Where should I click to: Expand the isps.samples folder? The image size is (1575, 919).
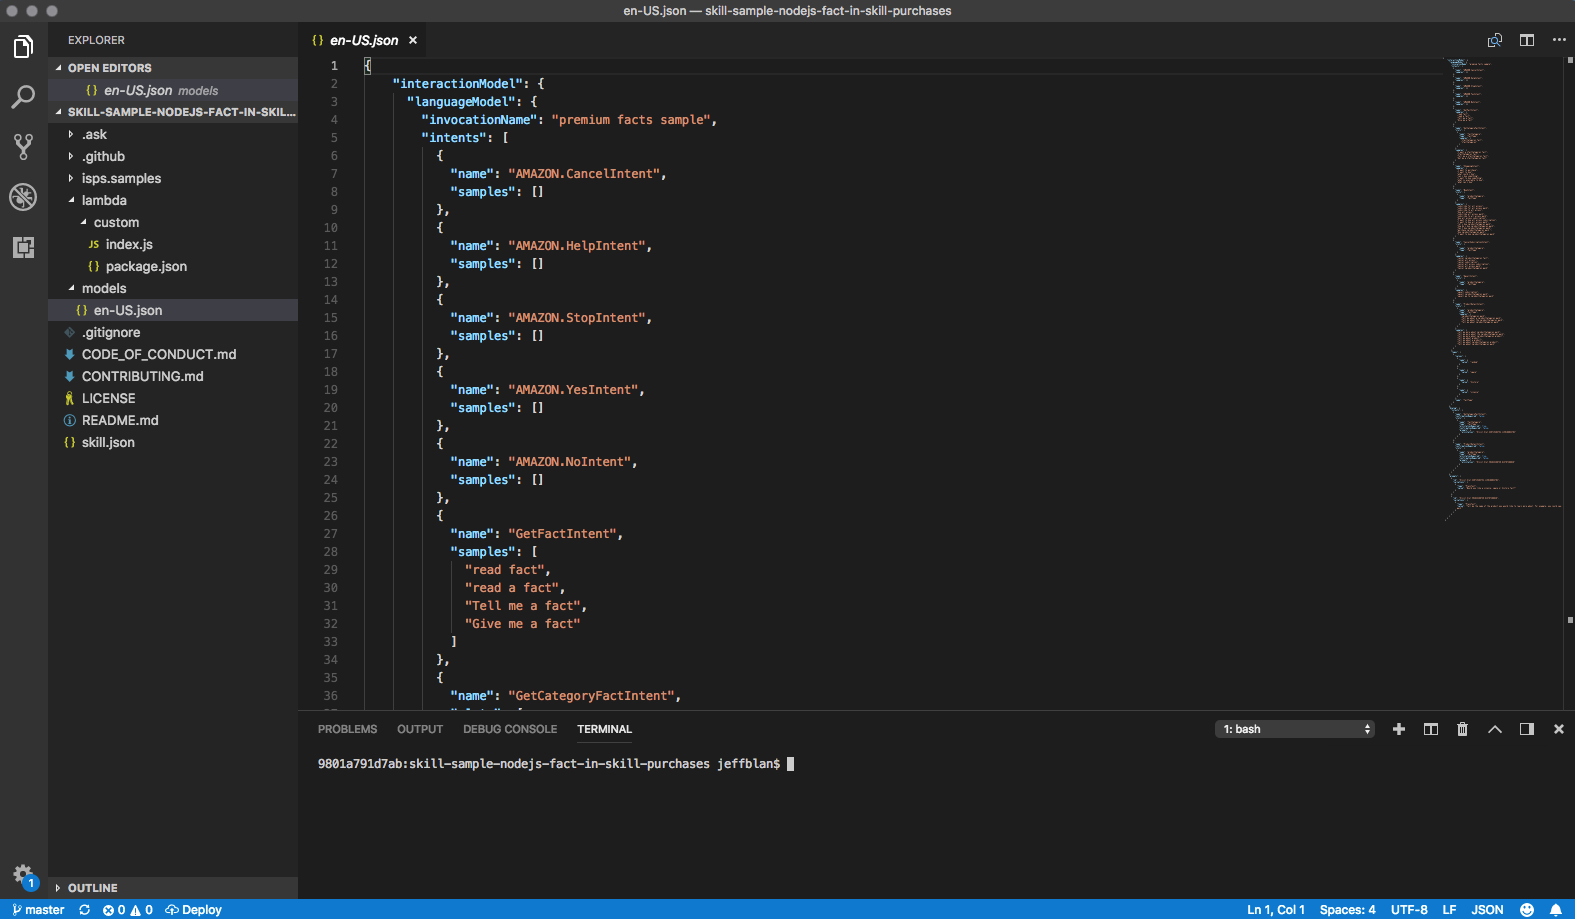(121, 178)
